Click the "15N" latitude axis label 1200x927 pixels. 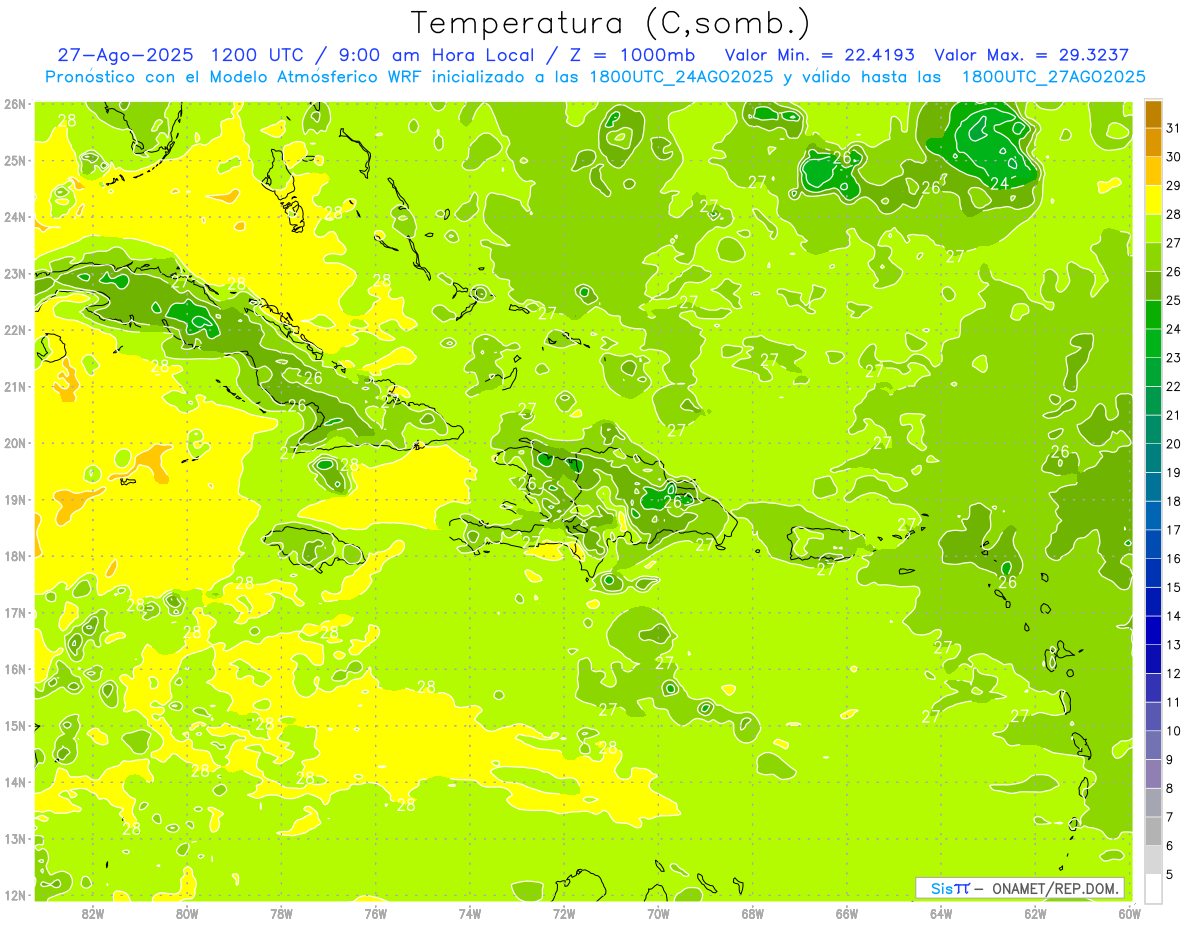click(15, 726)
